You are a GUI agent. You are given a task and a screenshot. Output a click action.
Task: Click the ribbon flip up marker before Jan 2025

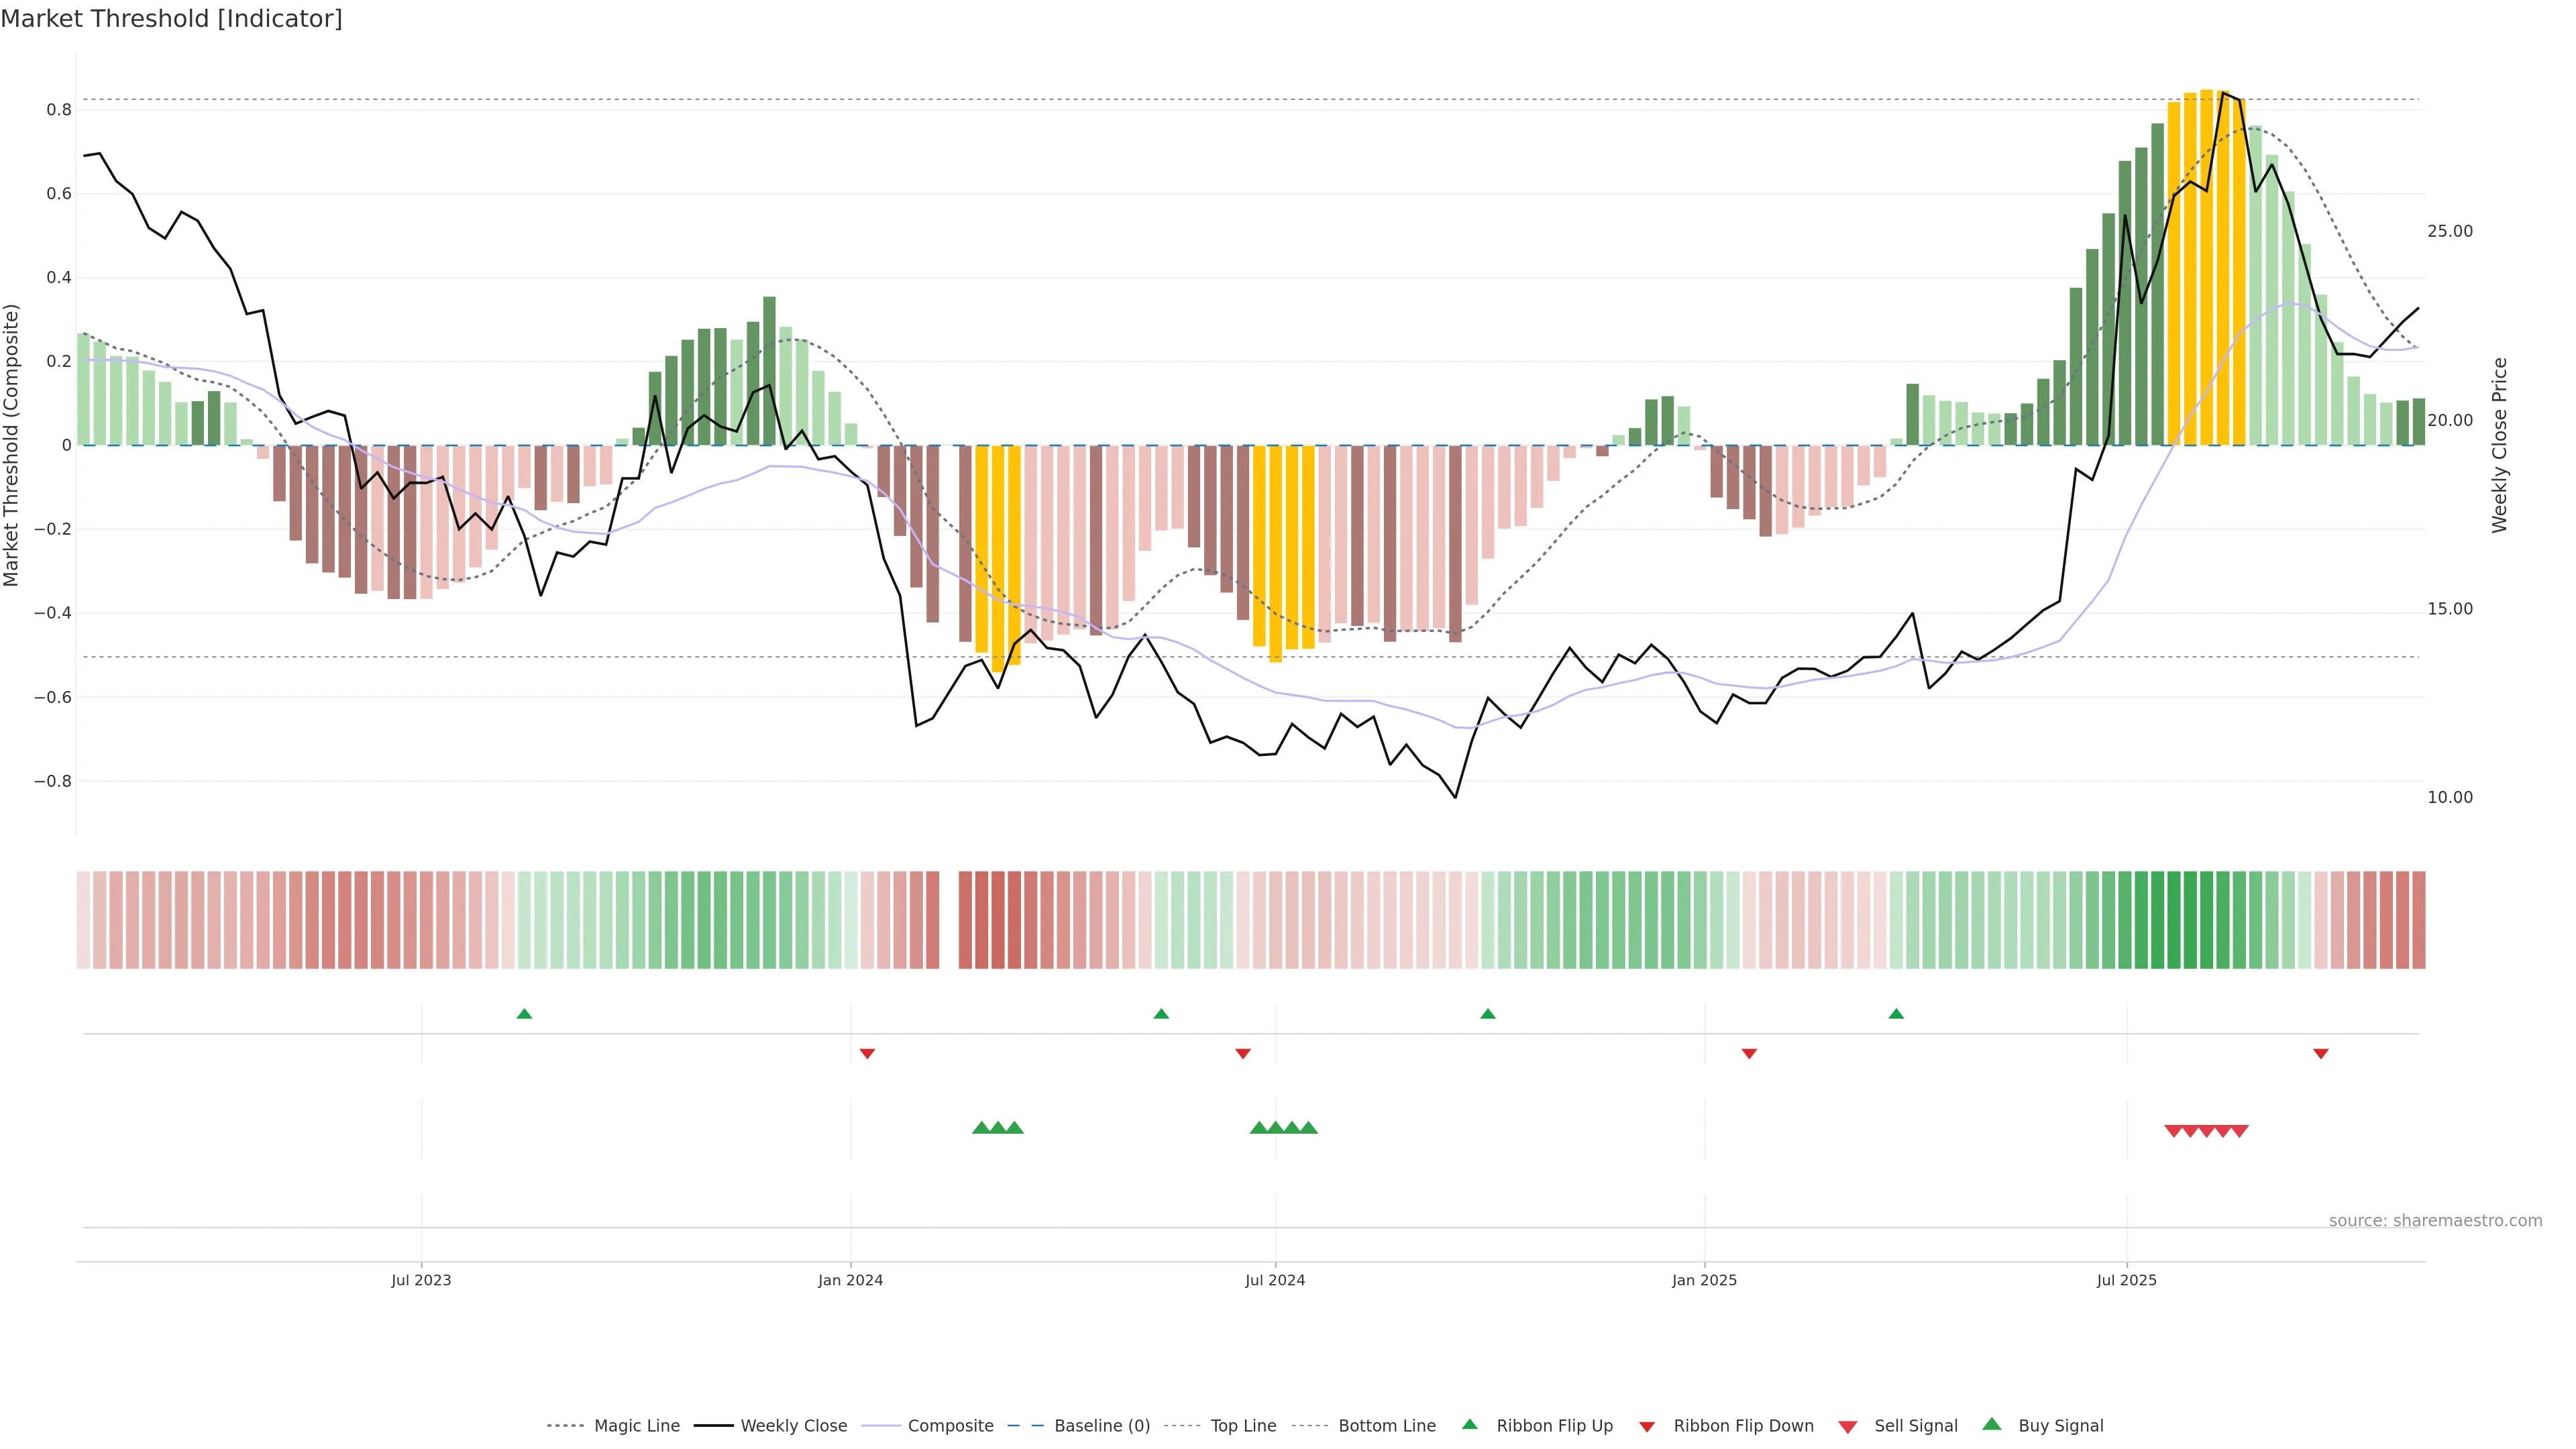1488,1014
